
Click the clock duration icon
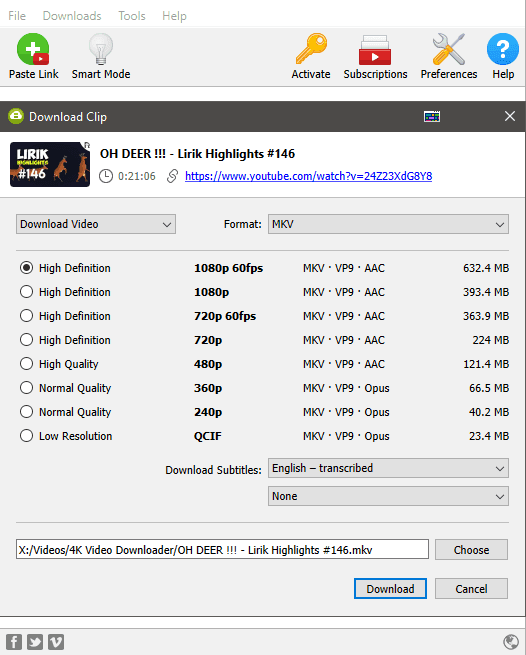[106, 176]
